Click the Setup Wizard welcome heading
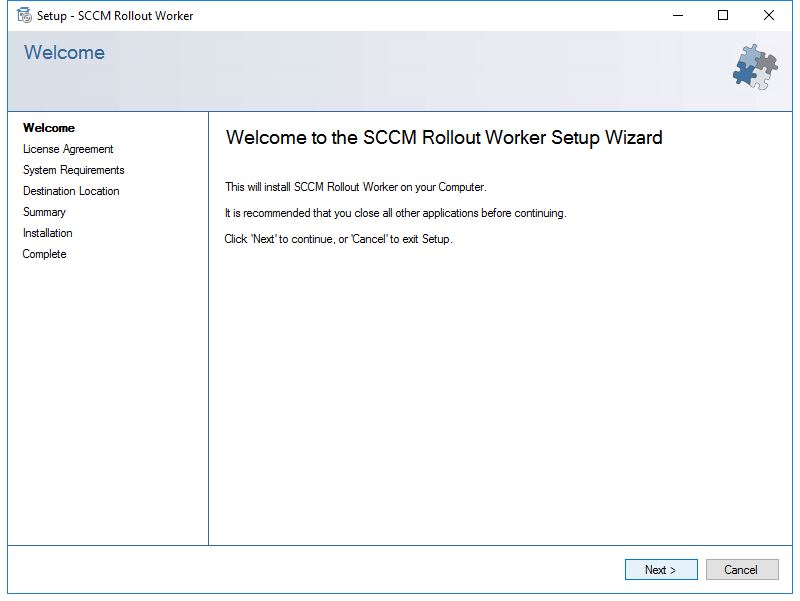This screenshot has width=800, height=601. 444,138
